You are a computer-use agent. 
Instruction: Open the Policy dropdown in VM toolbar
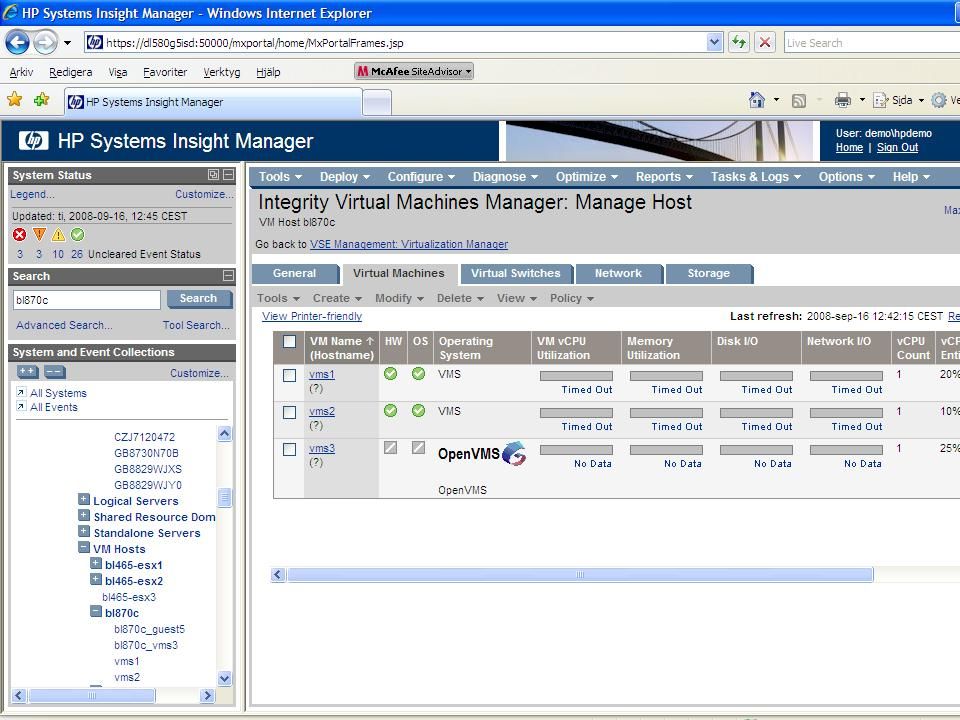(x=572, y=298)
